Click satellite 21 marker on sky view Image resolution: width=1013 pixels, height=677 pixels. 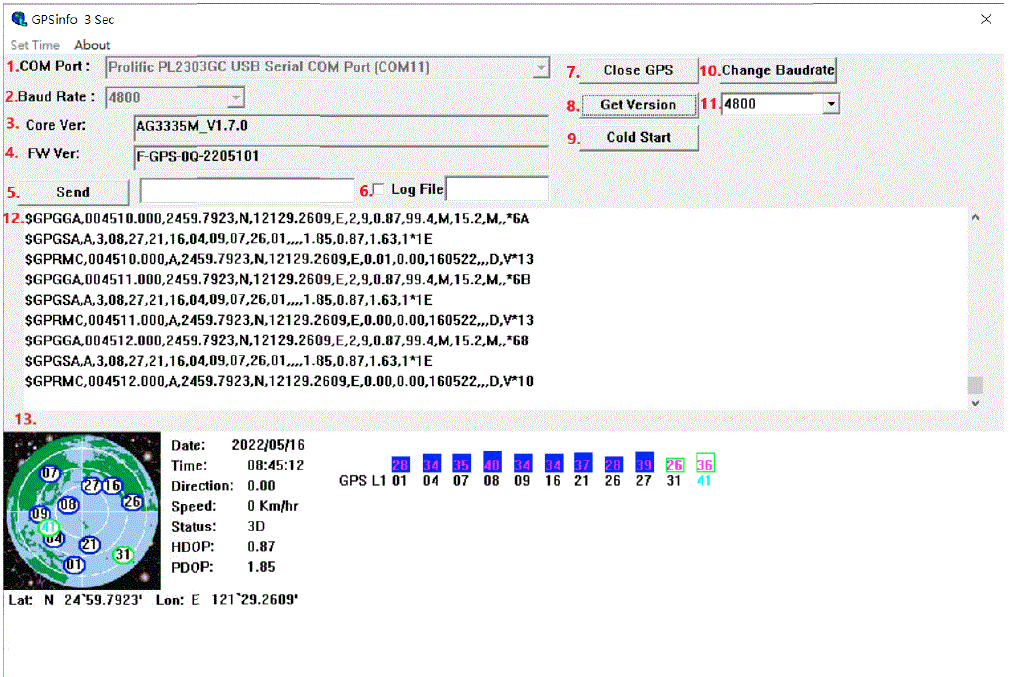click(90, 545)
